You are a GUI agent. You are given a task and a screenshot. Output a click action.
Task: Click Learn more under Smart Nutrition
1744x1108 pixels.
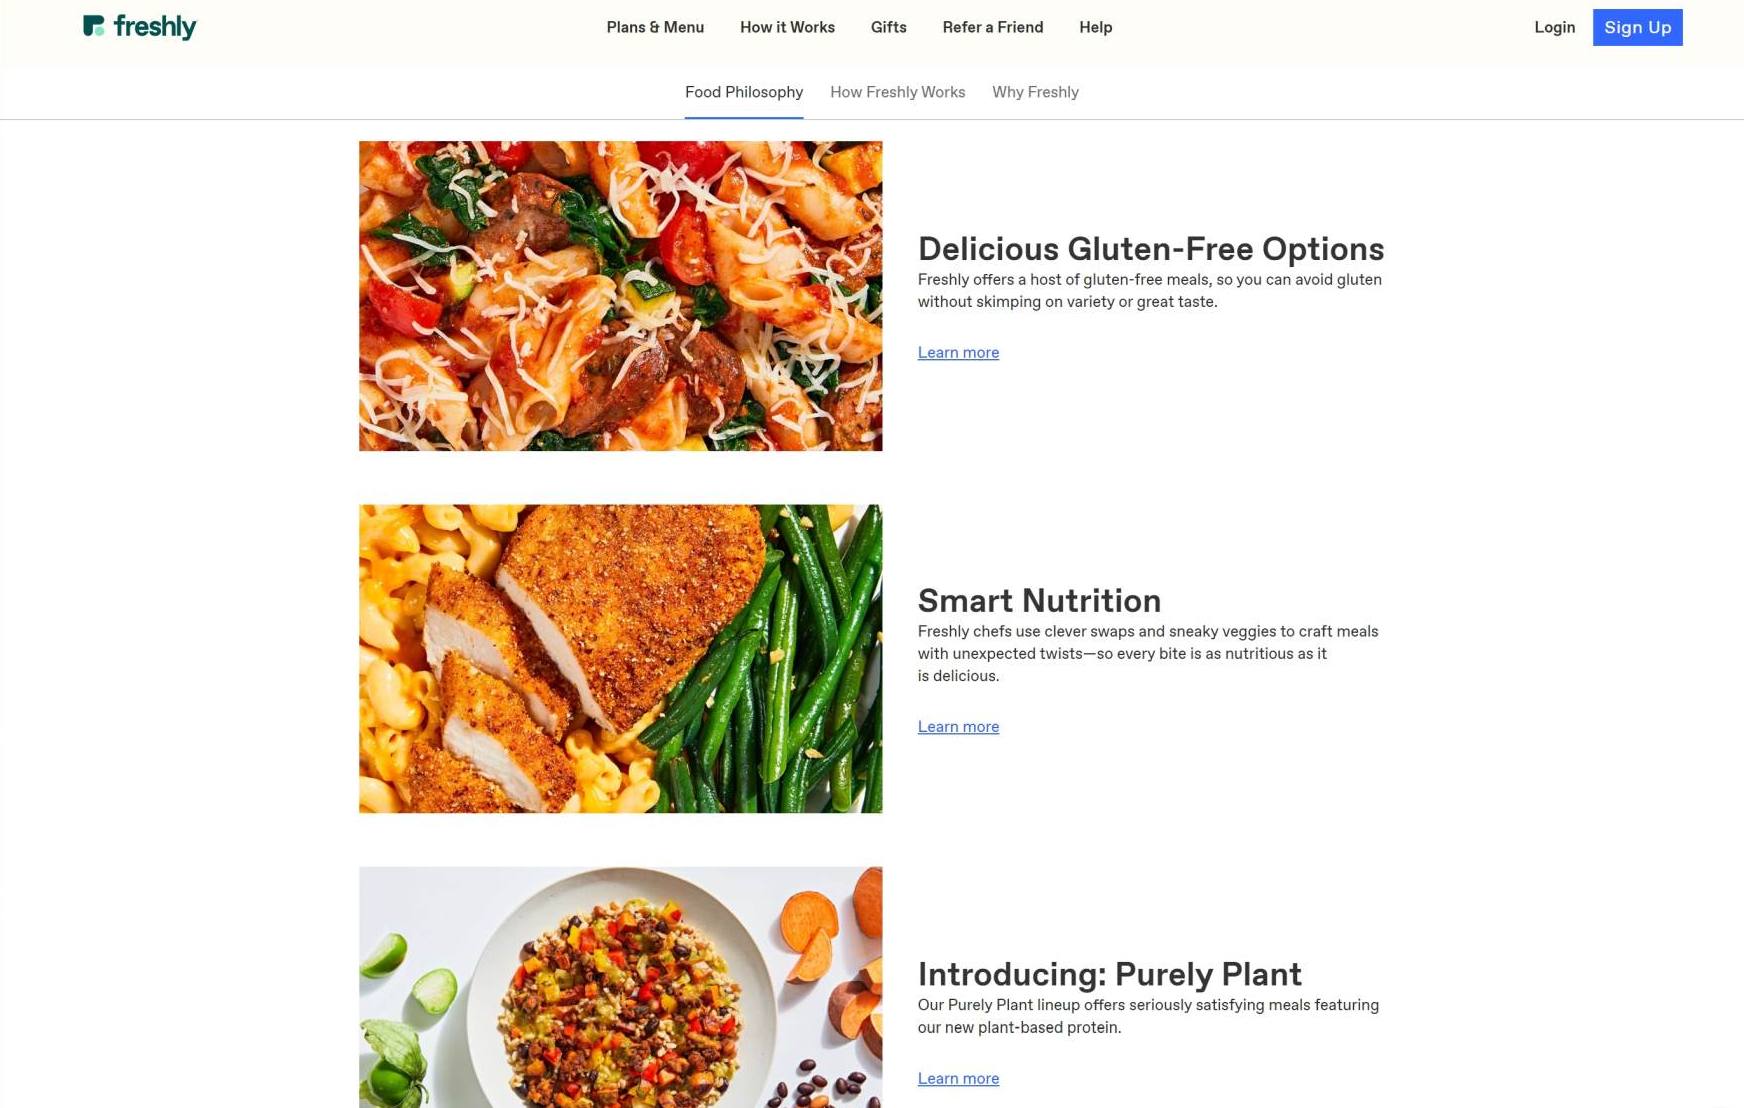[x=958, y=727]
